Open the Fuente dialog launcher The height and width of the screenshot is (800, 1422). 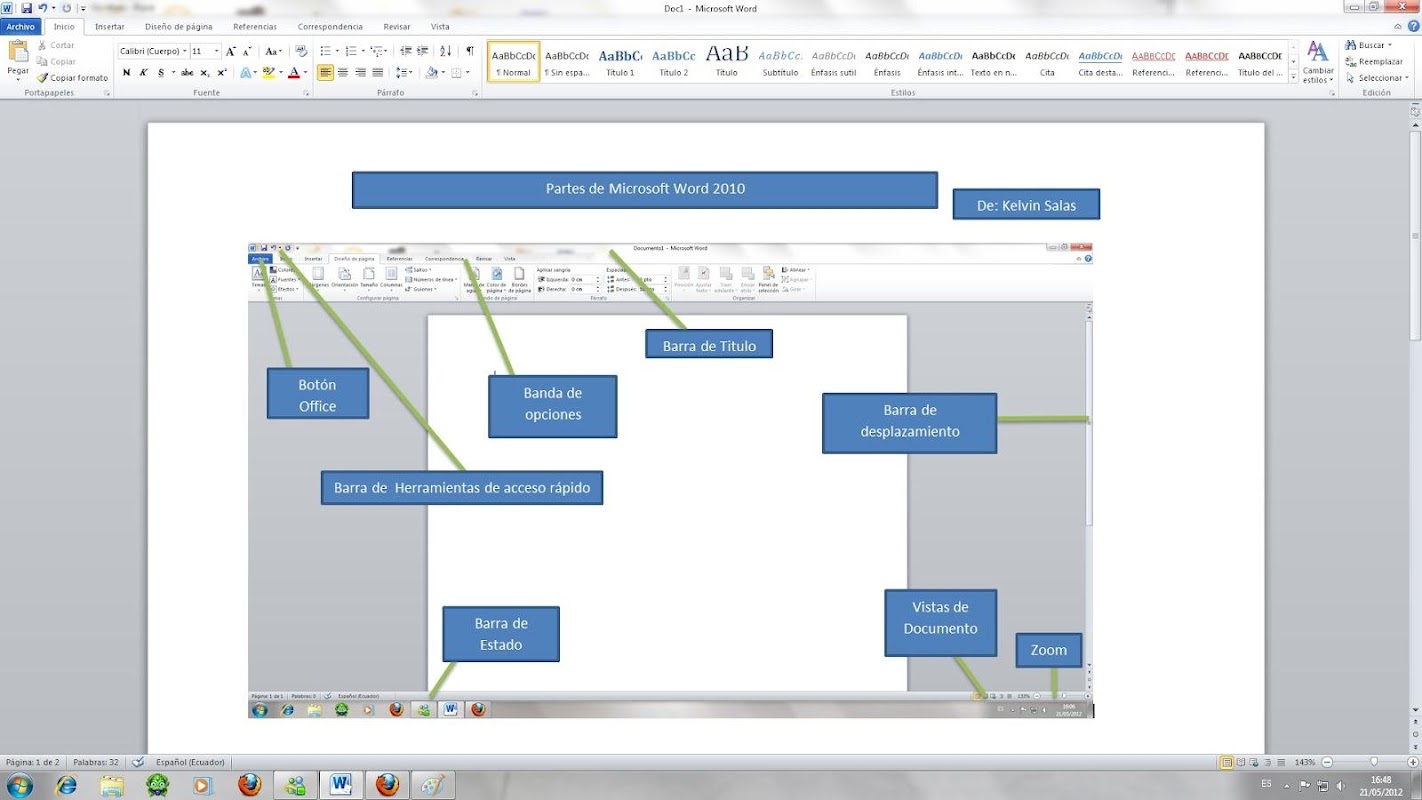pos(306,93)
